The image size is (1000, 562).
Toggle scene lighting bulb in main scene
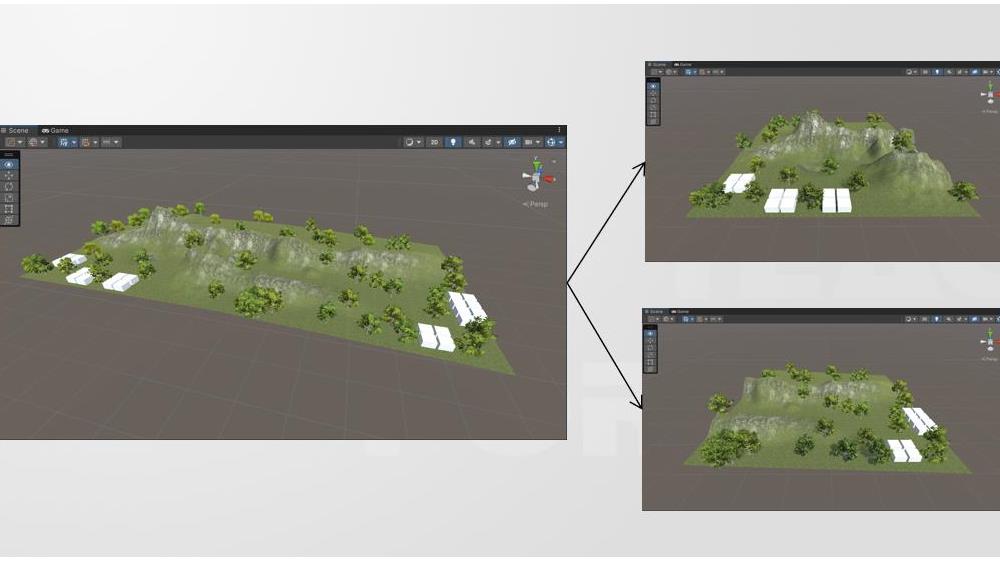tap(453, 142)
